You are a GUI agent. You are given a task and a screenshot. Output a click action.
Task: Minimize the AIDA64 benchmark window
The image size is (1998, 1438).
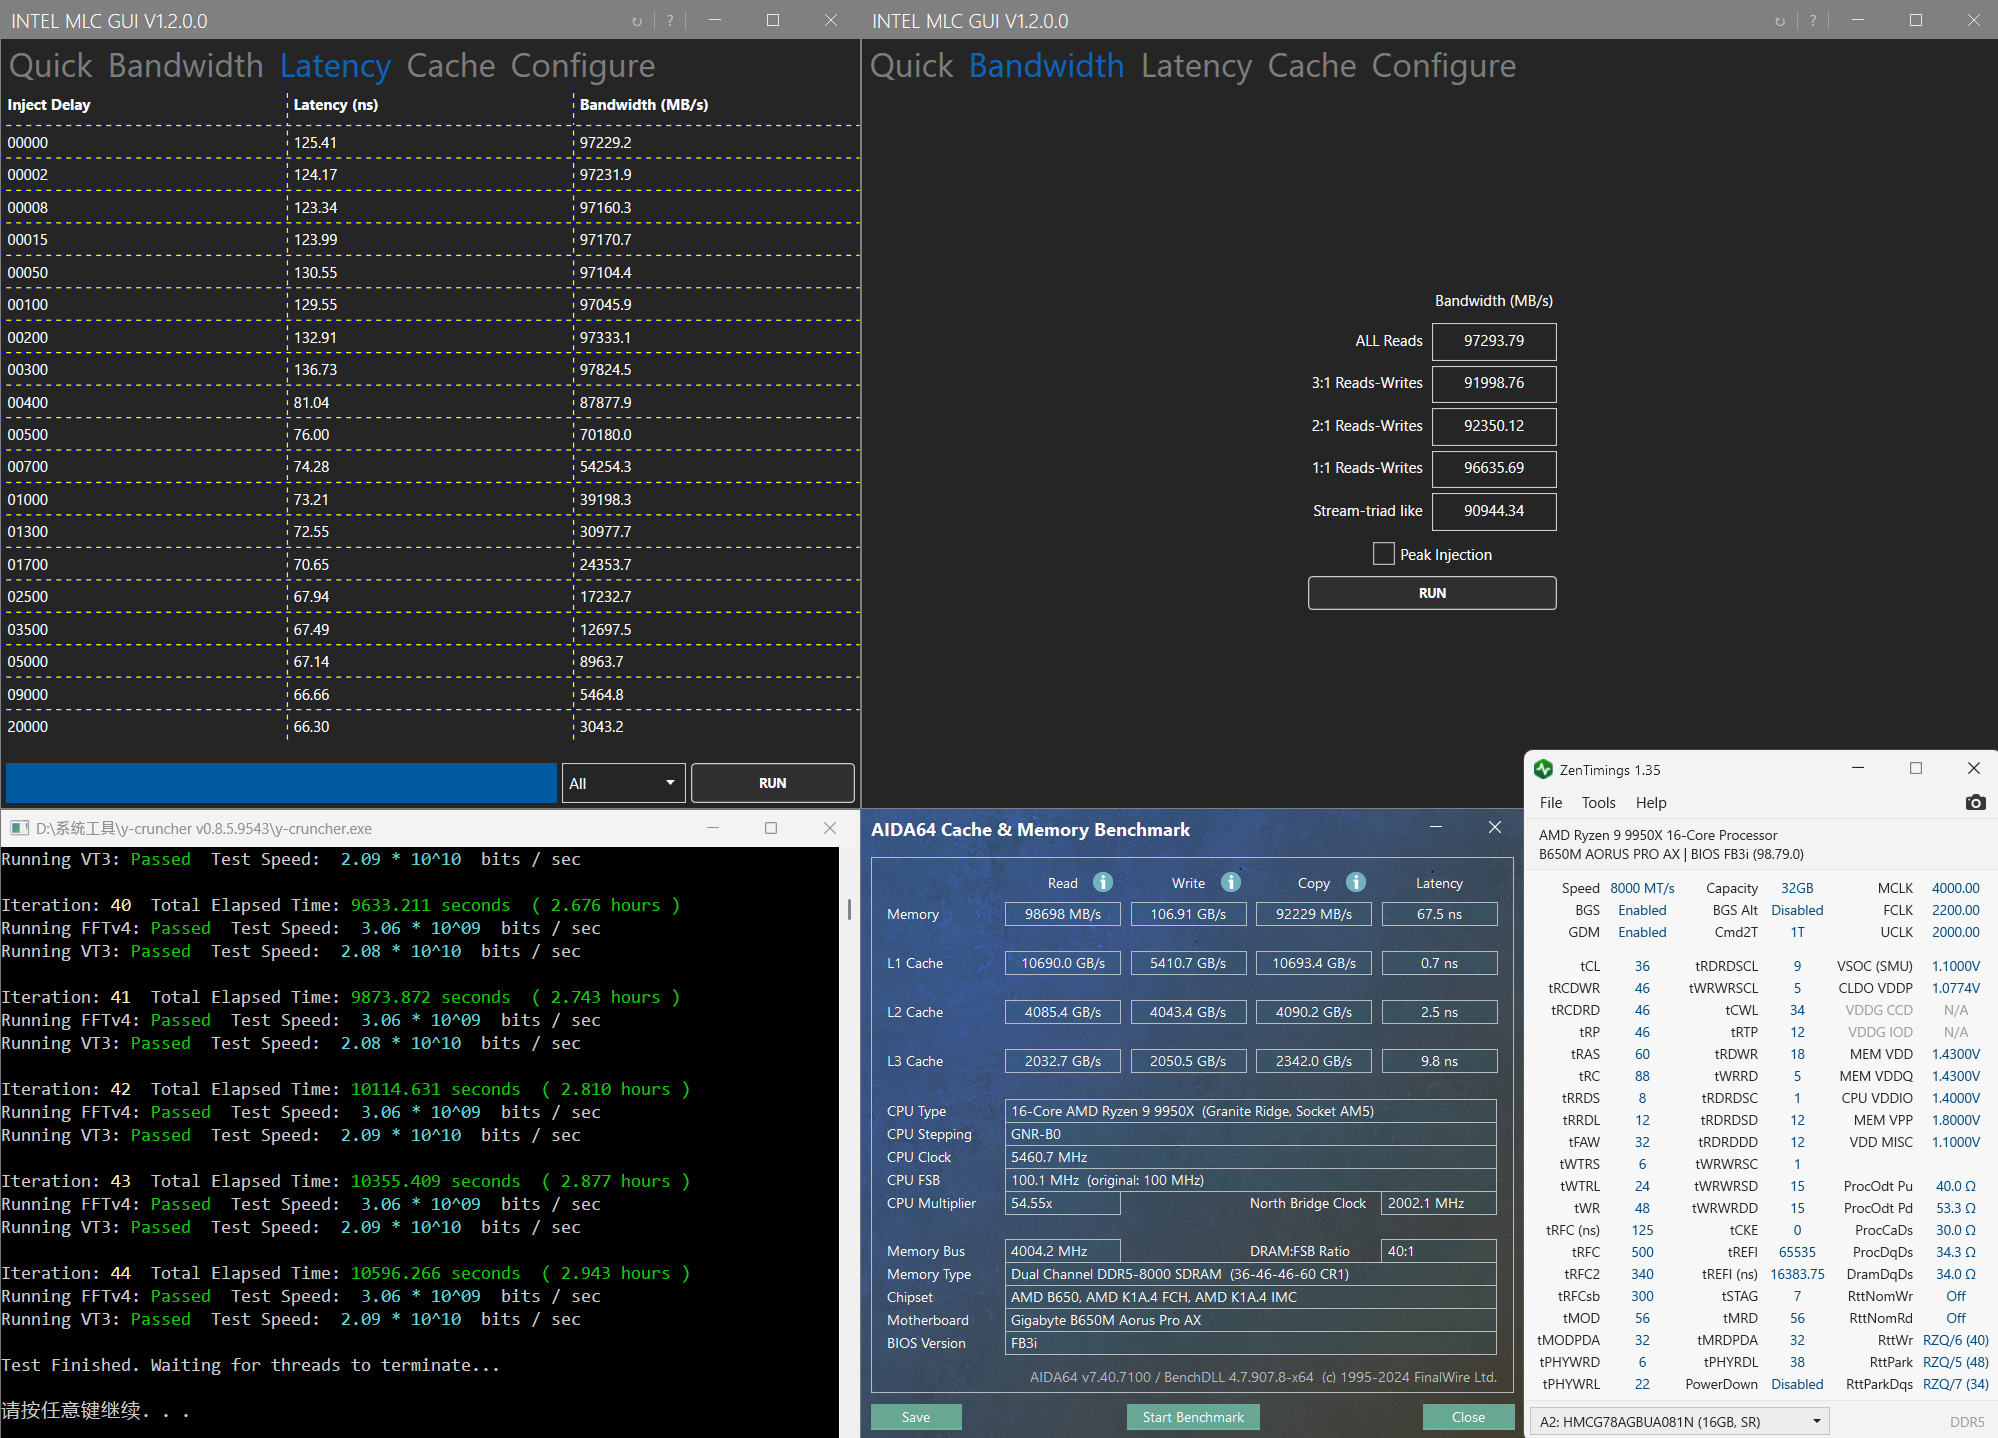click(1436, 827)
